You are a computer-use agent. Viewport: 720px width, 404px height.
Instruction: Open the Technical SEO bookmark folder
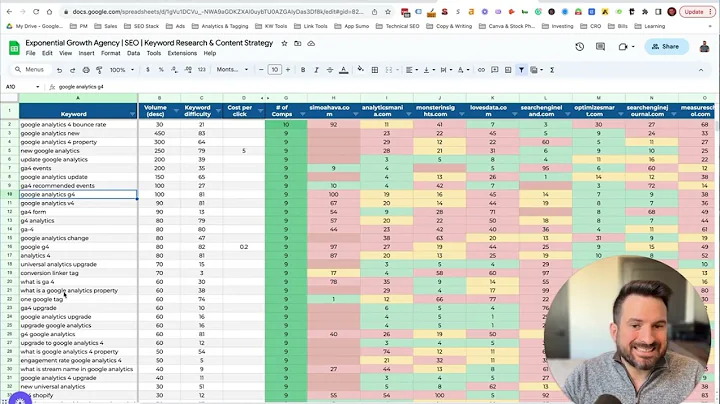point(398,26)
